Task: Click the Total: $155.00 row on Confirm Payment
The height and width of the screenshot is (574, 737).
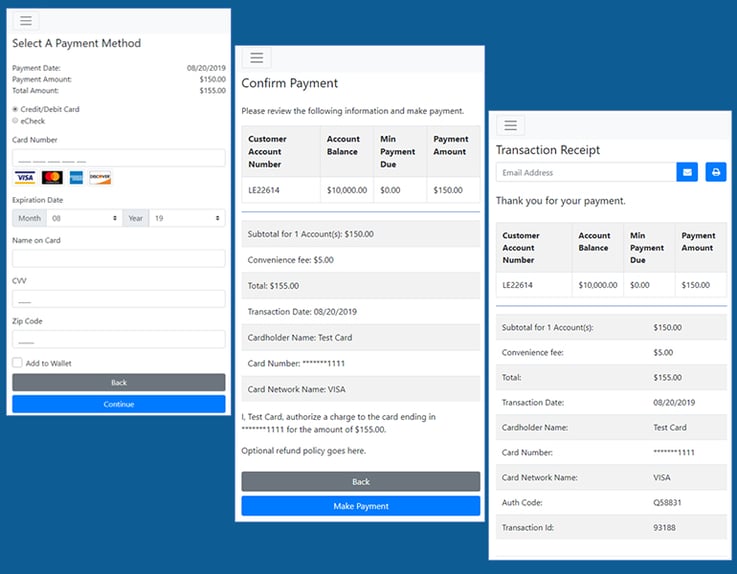Action: [x=361, y=286]
